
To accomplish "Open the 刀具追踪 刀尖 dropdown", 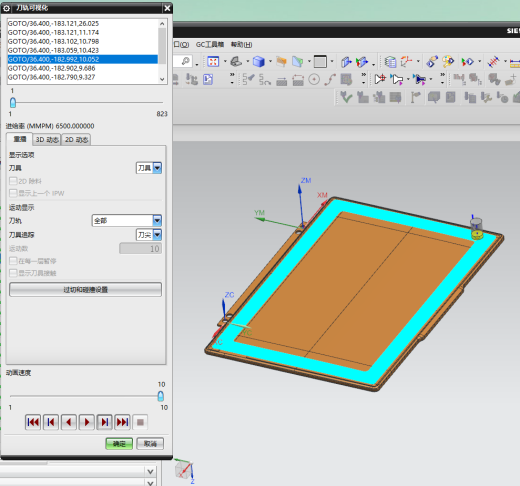I will (x=149, y=235).
